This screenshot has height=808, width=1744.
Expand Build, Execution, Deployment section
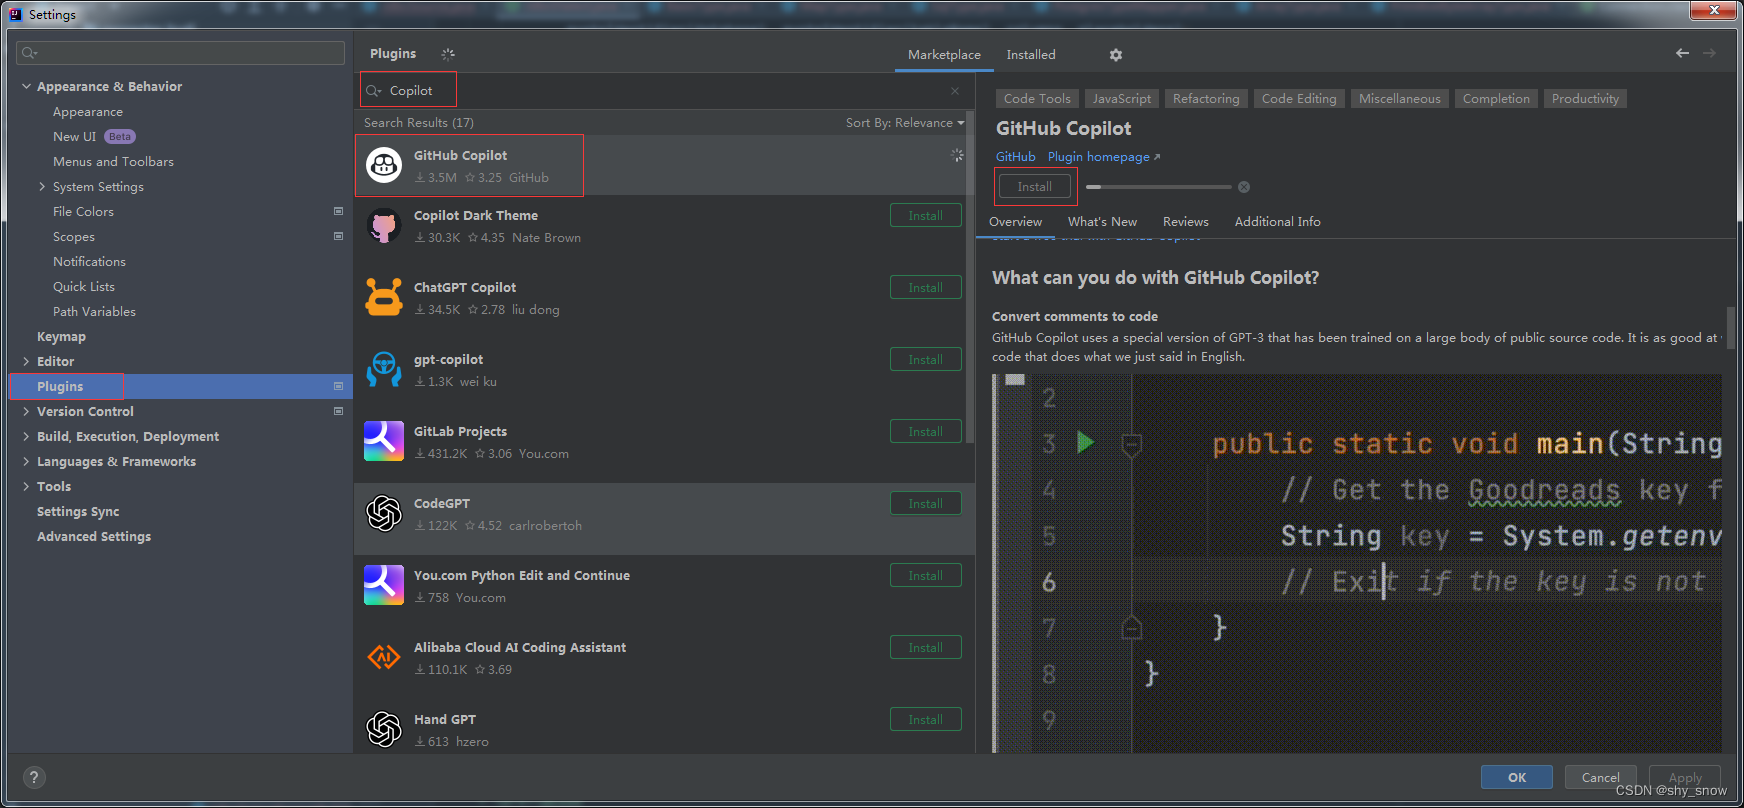pyautogui.click(x=26, y=436)
